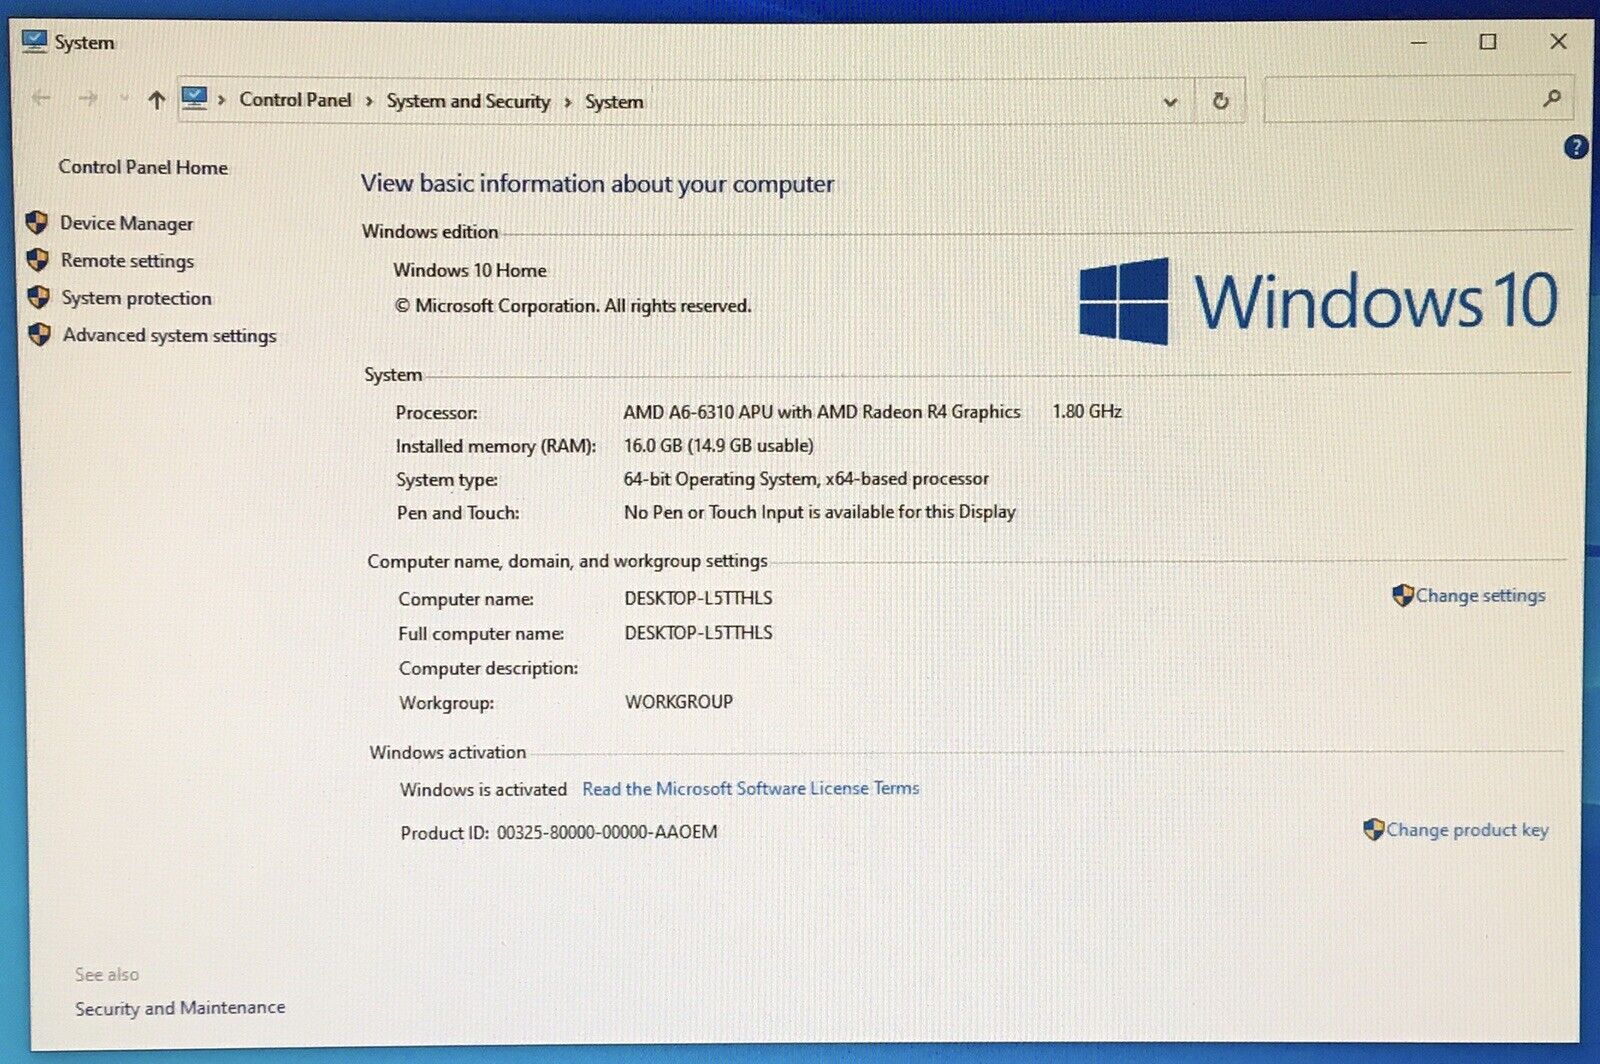Open Help with the question mark icon
1600x1064 pixels.
point(1575,148)
